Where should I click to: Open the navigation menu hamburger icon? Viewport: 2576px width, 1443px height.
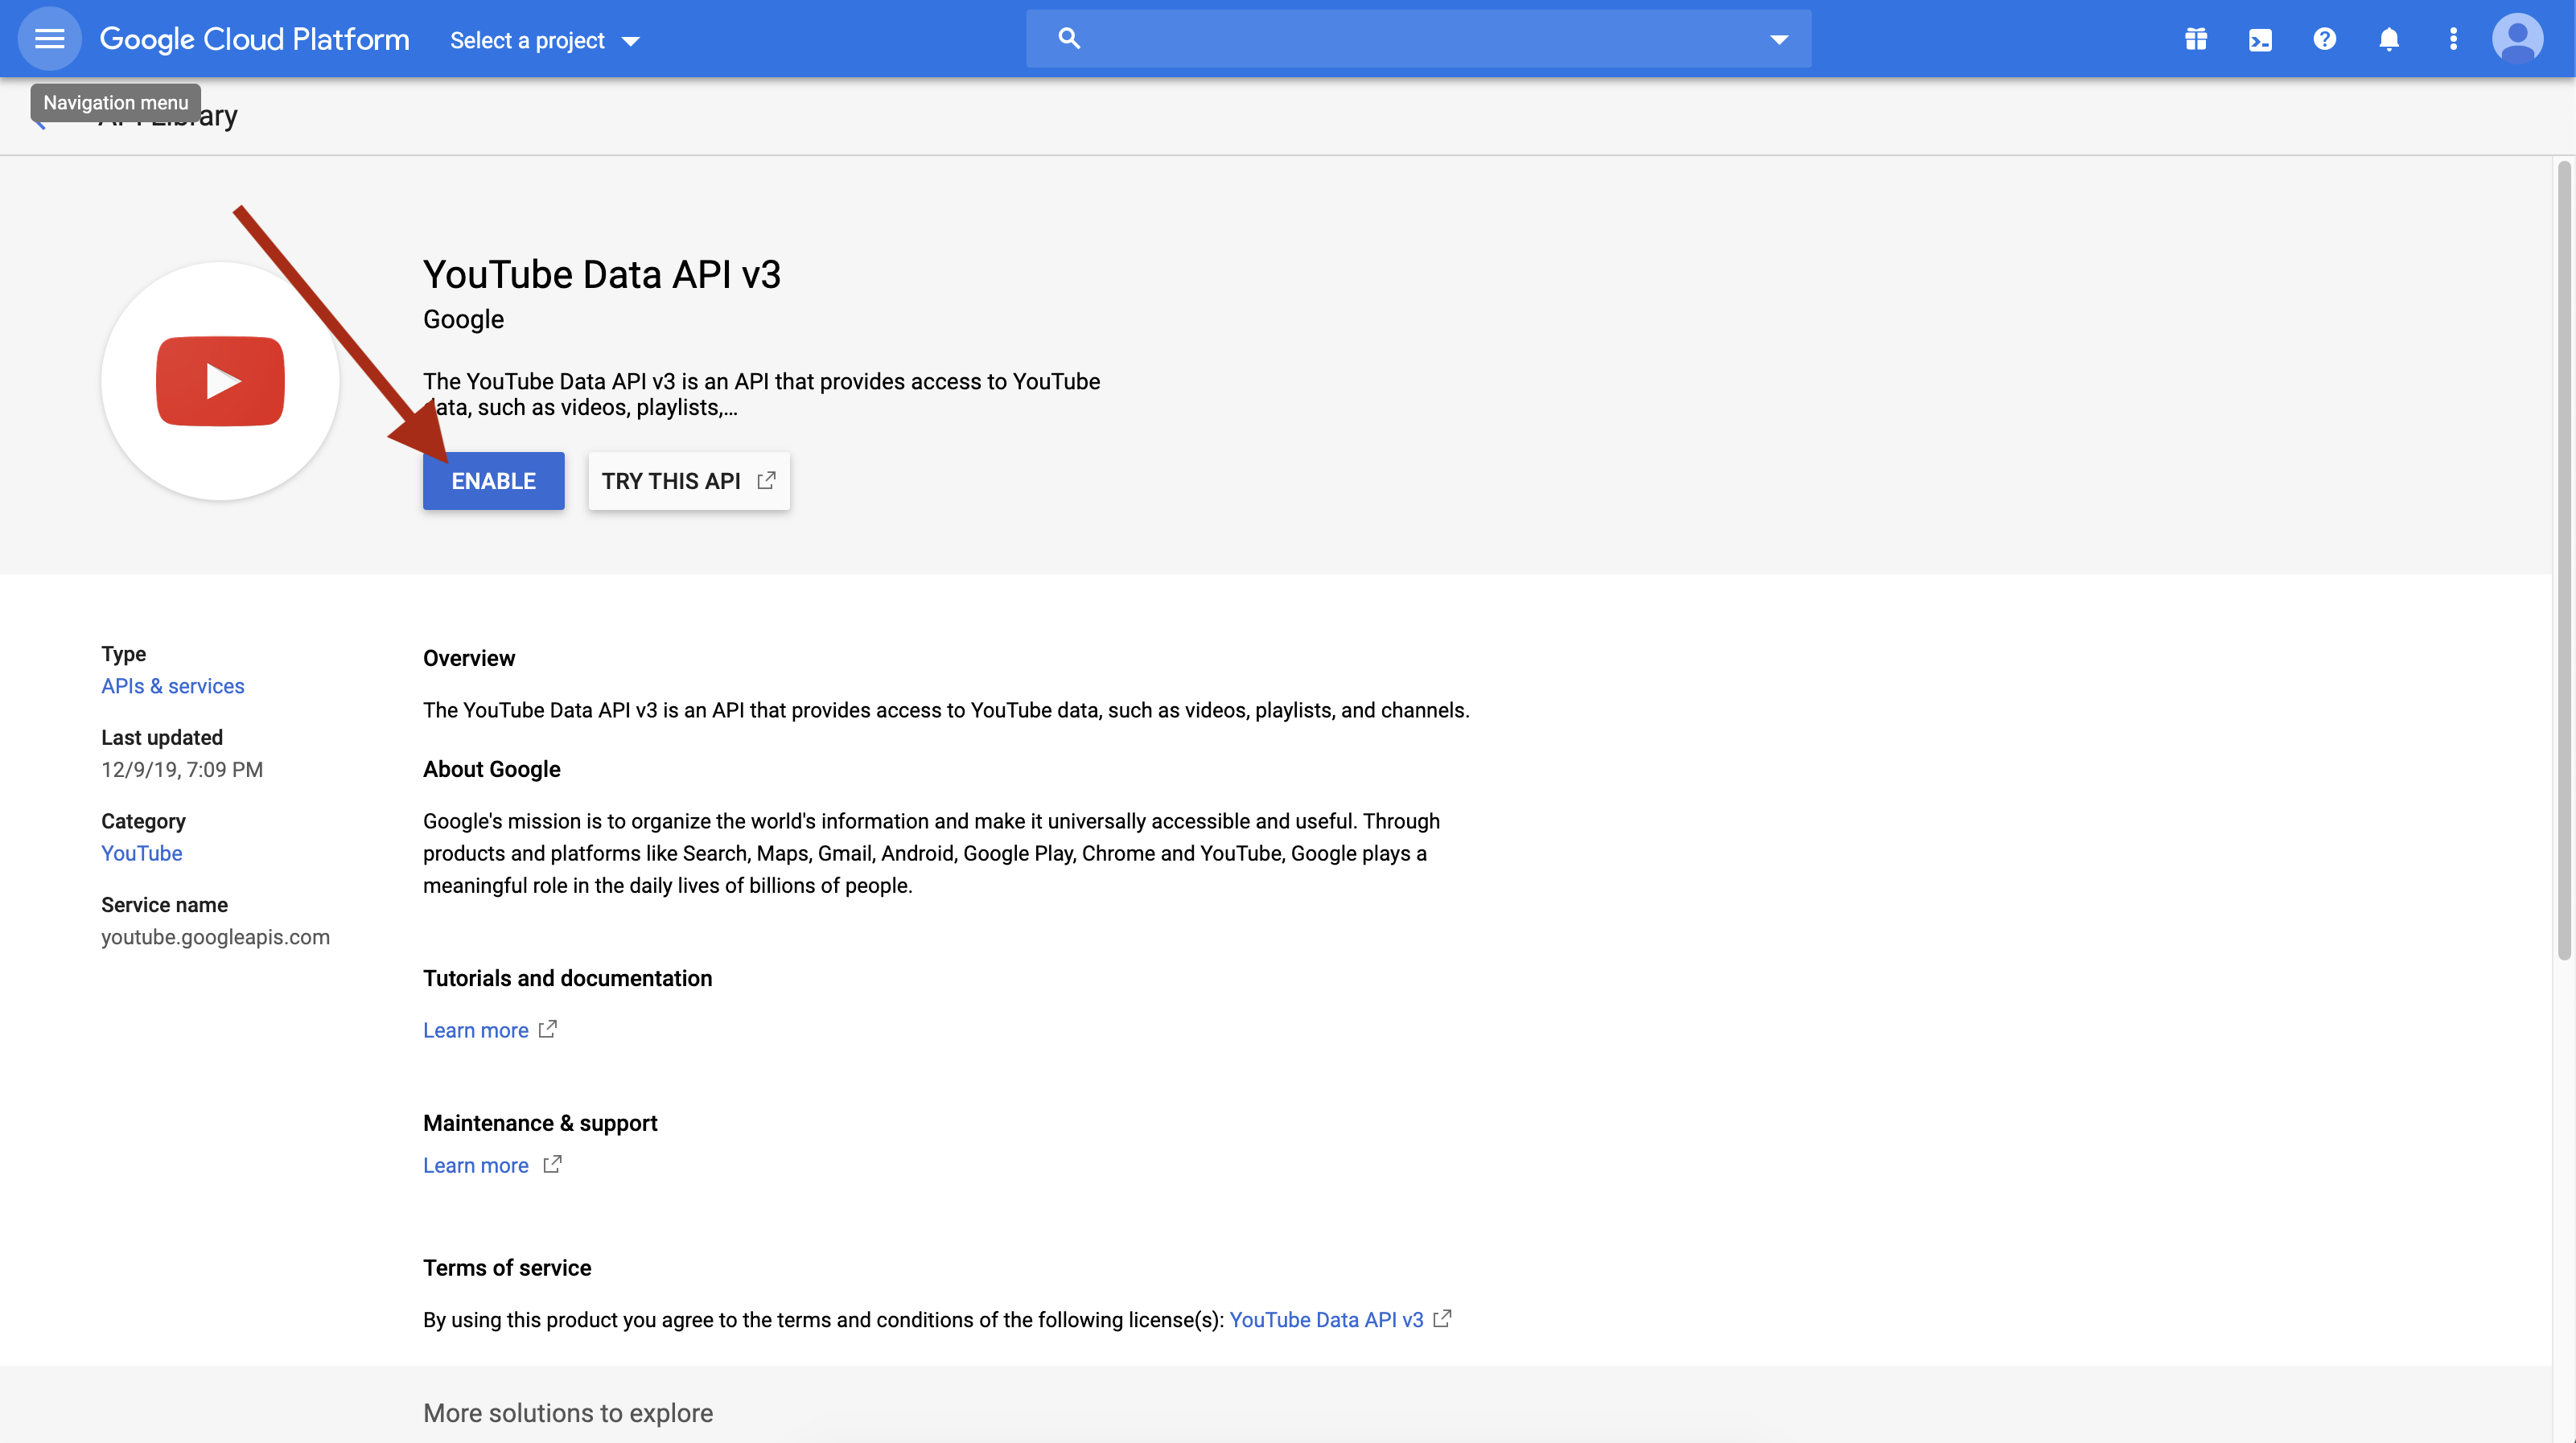48,38
